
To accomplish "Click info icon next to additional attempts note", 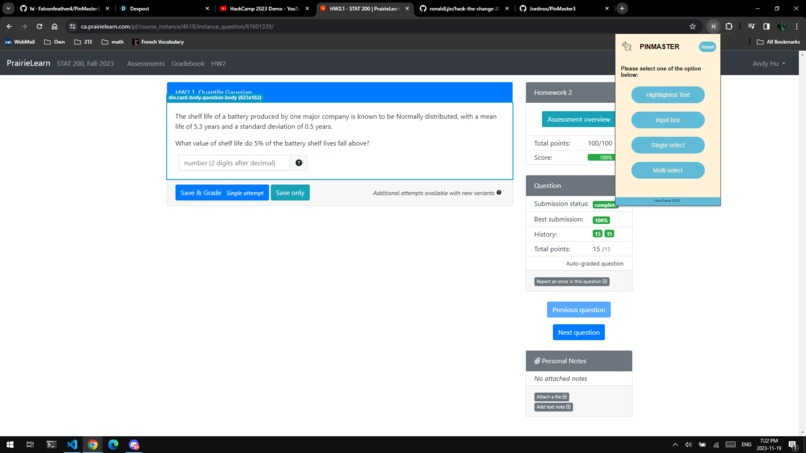I will (499, 192).
